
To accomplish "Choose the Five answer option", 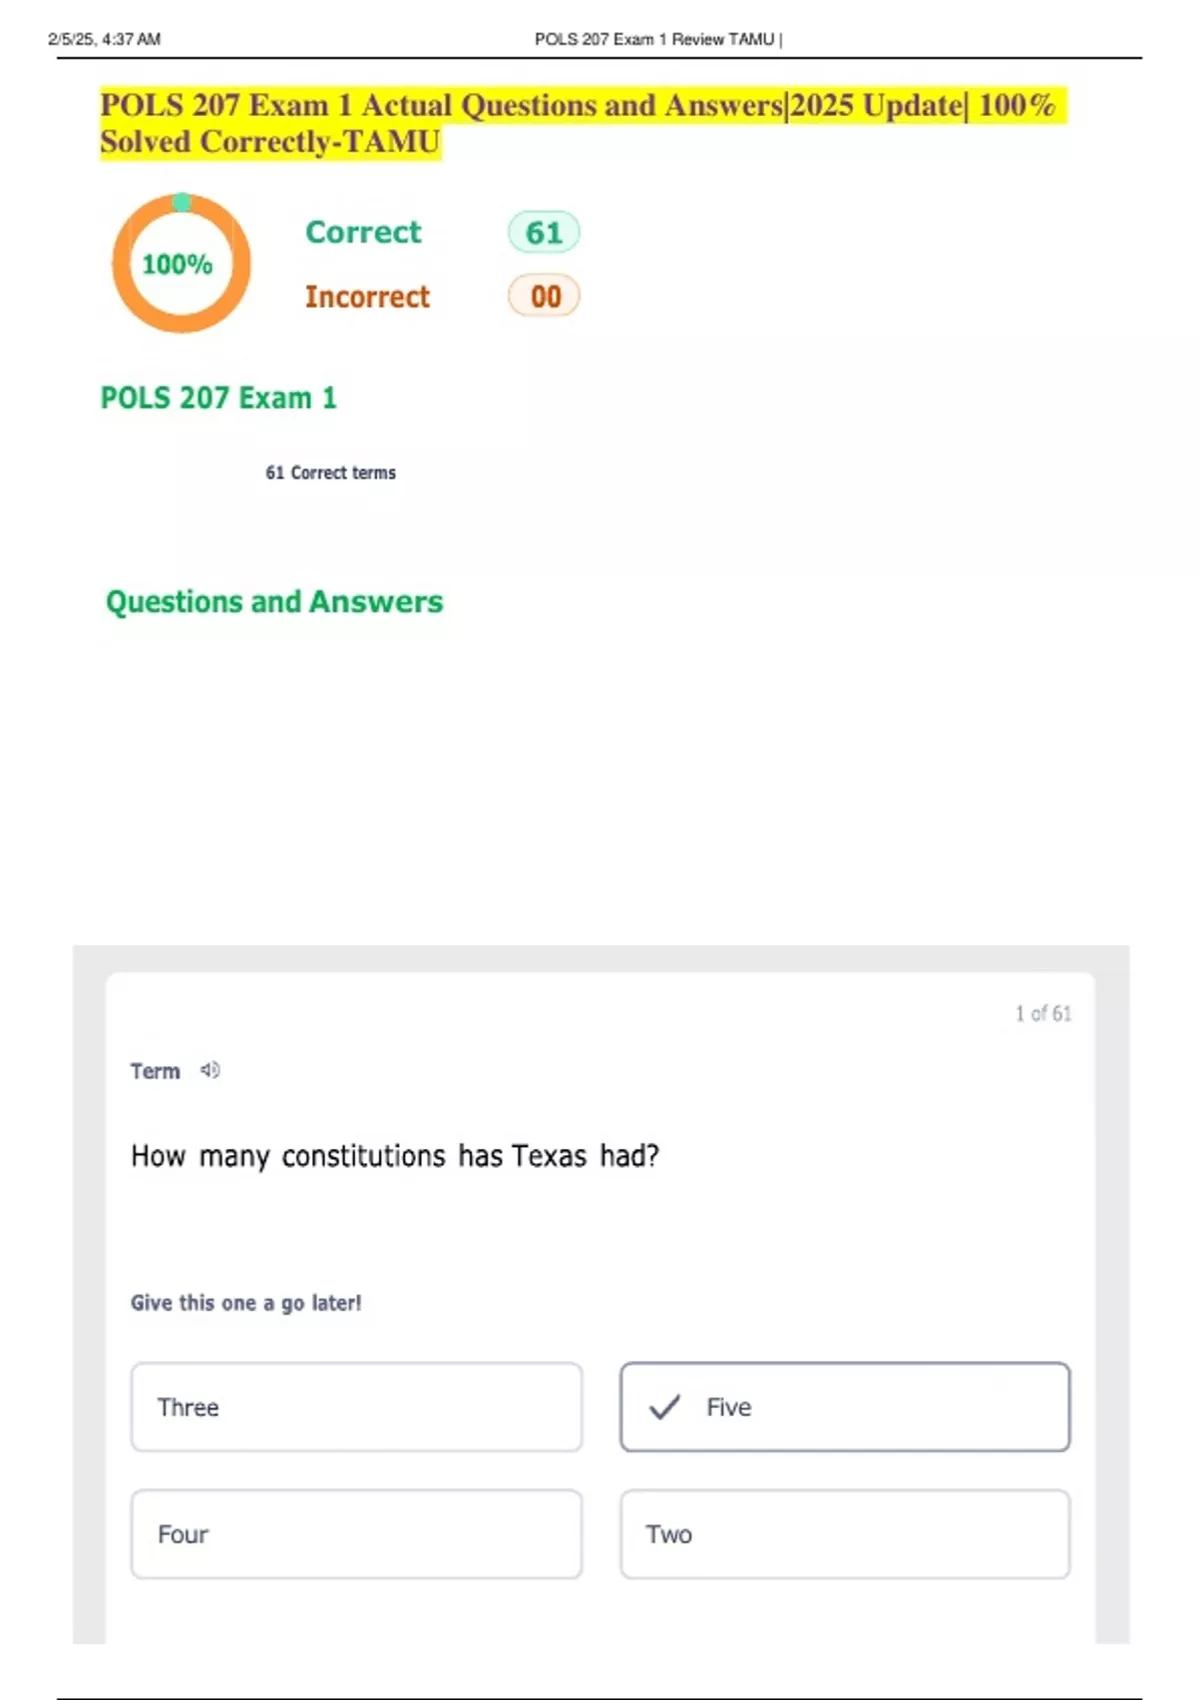I will (845, 1407).
